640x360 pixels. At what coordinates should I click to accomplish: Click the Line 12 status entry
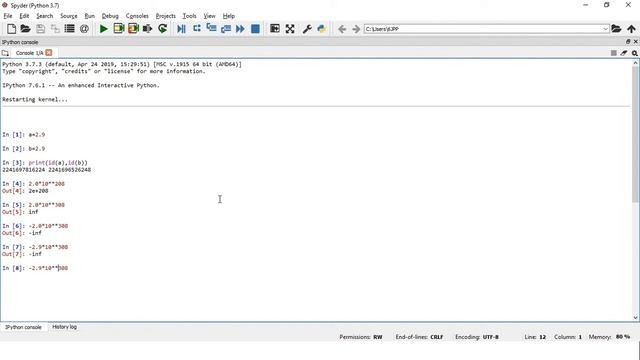[x=535, y=337]
